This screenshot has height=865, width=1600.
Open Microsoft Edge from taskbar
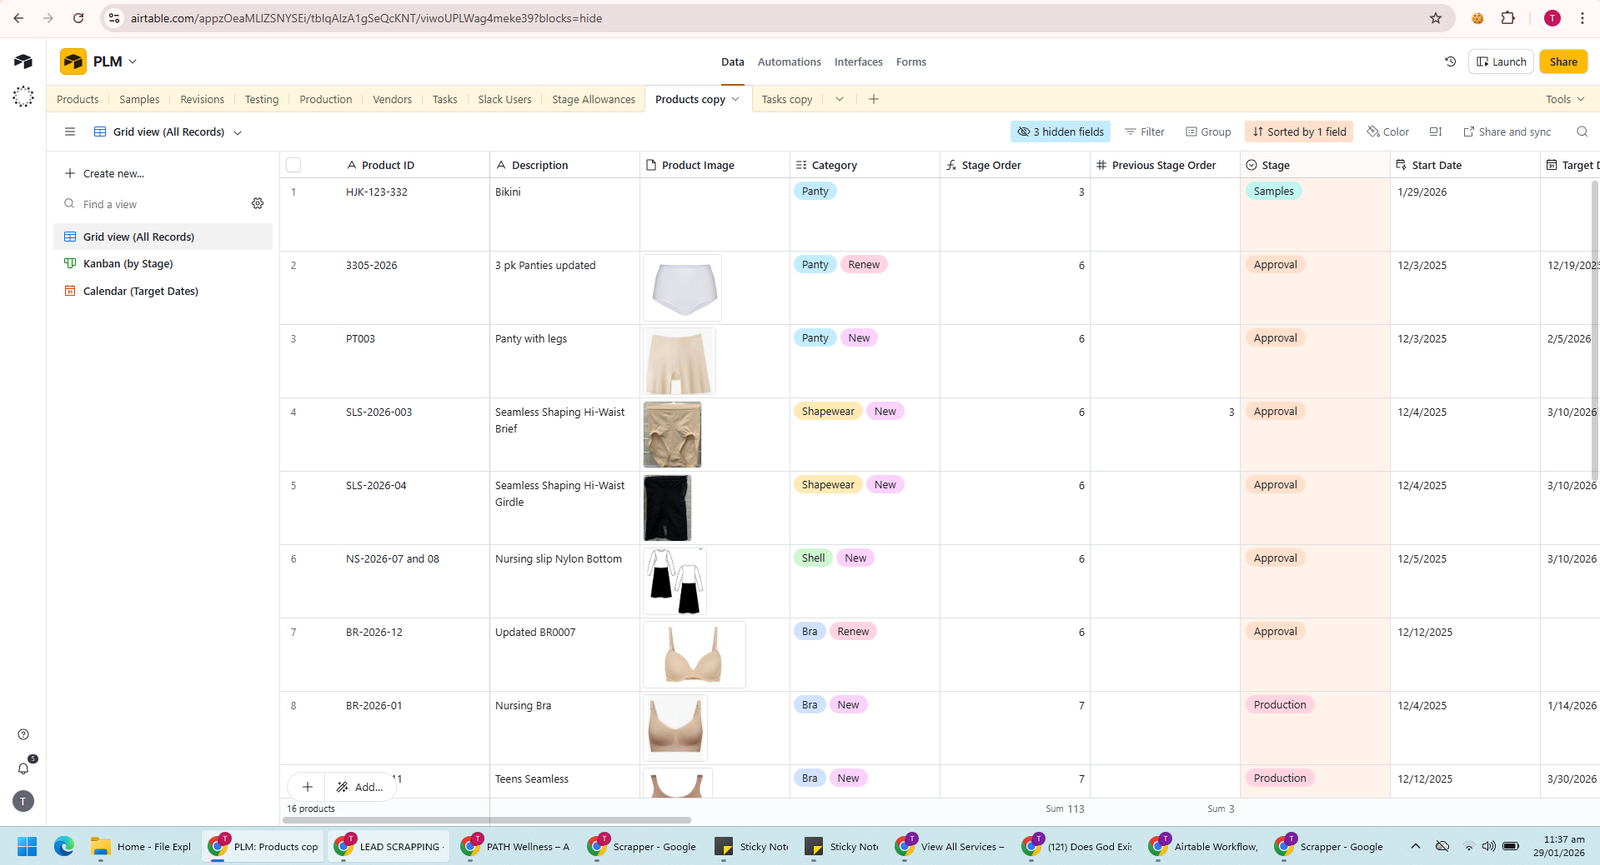click(64, 847)
